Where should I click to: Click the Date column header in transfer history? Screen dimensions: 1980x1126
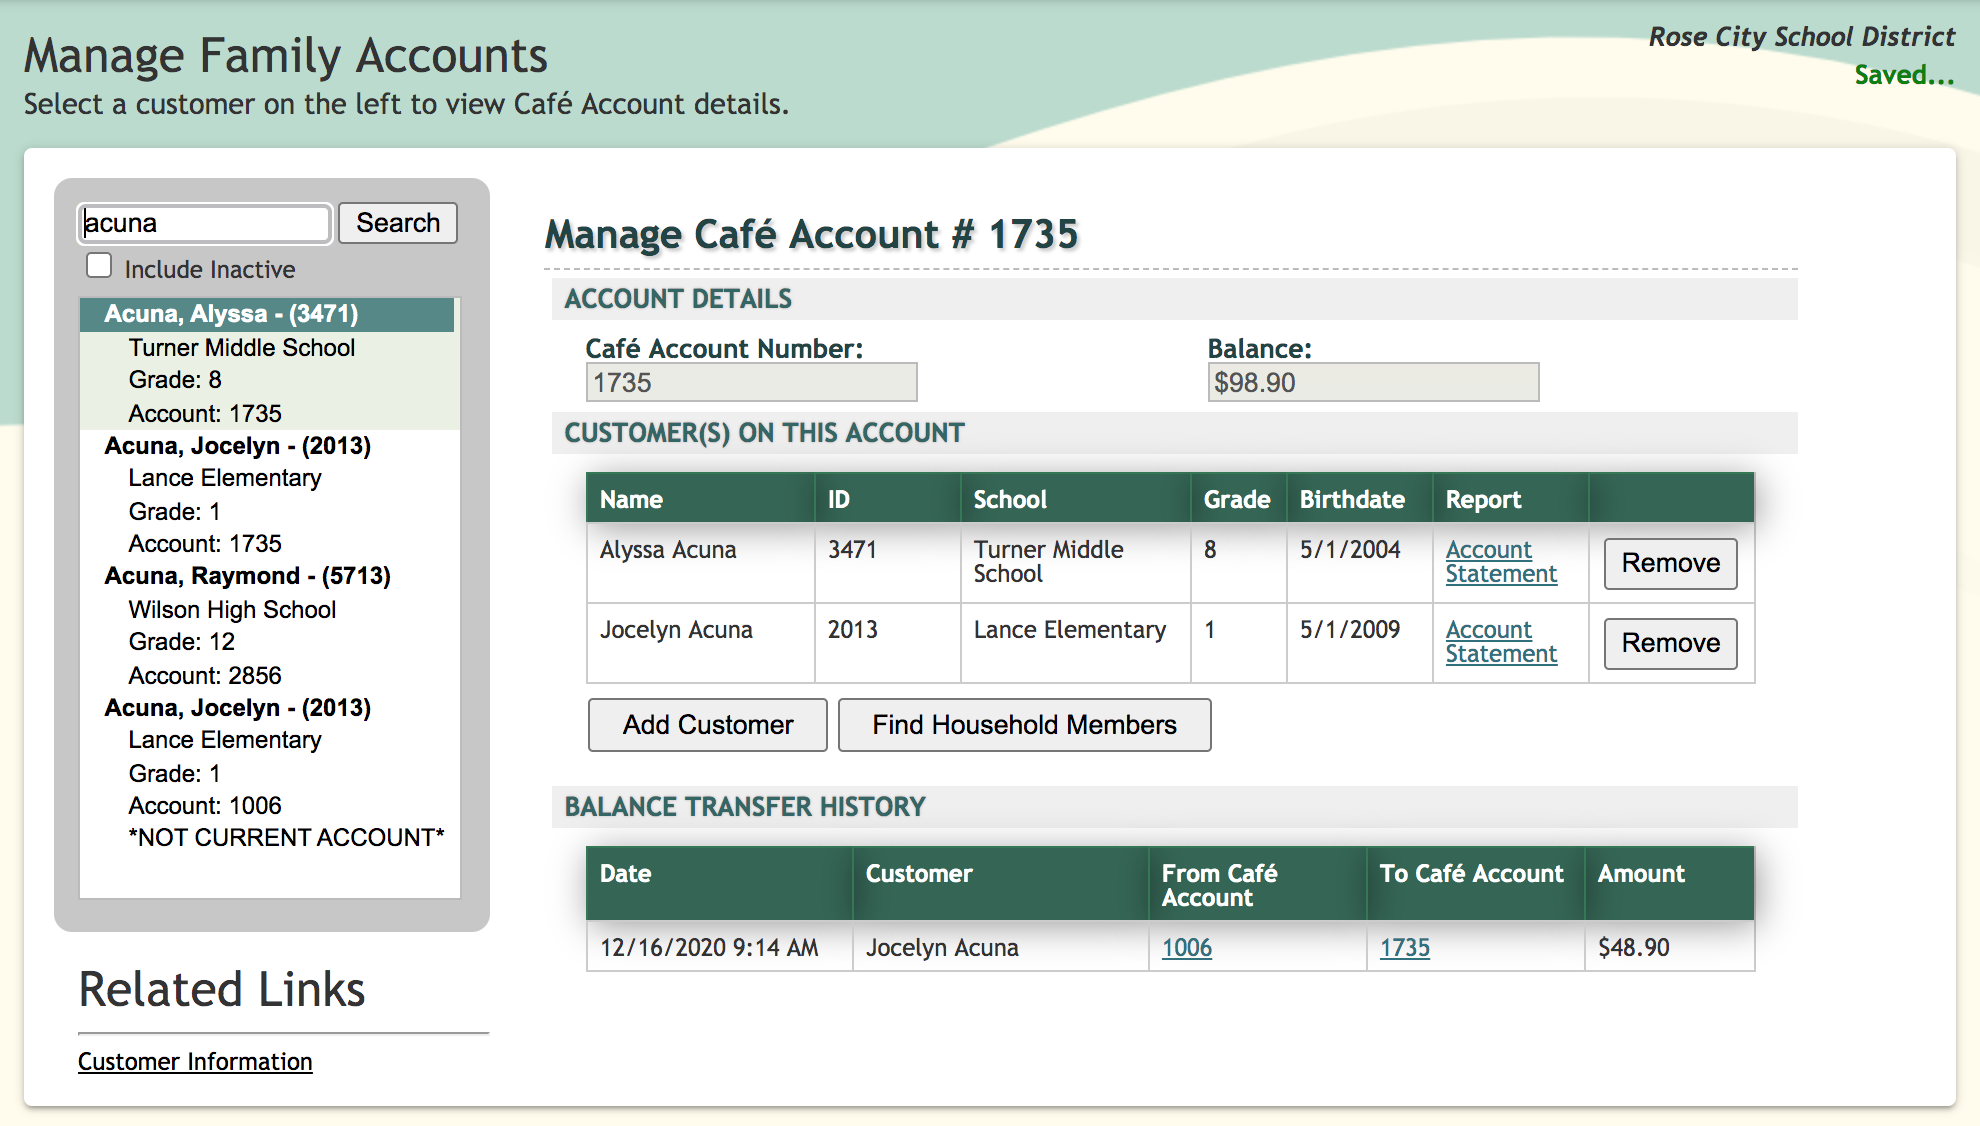[625, 874]
